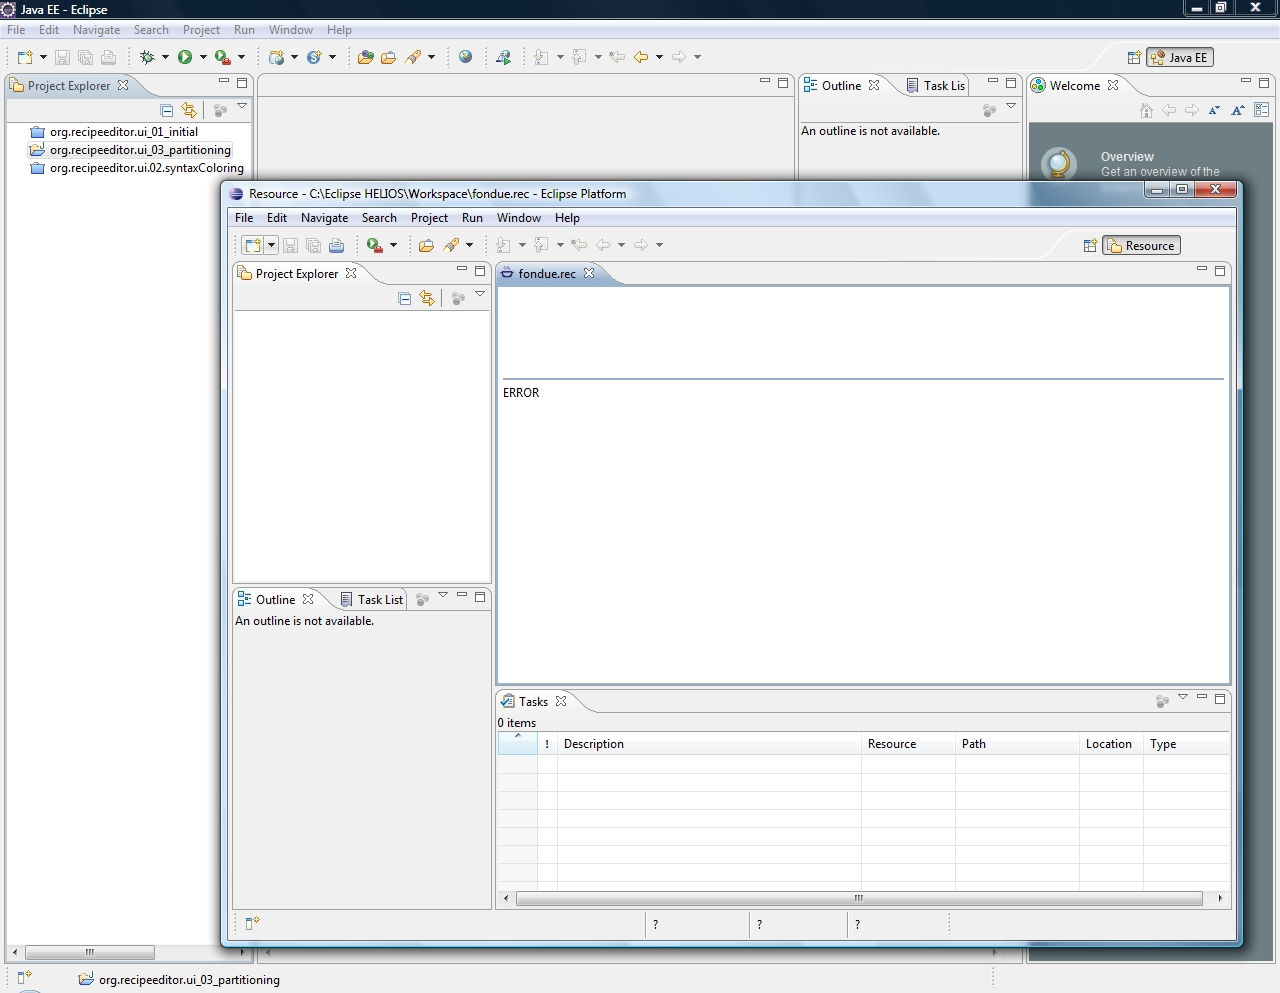Collapse All in Resource window Project Explorer
This screenshot has height=993, width=1280.
tap(404, 298)
